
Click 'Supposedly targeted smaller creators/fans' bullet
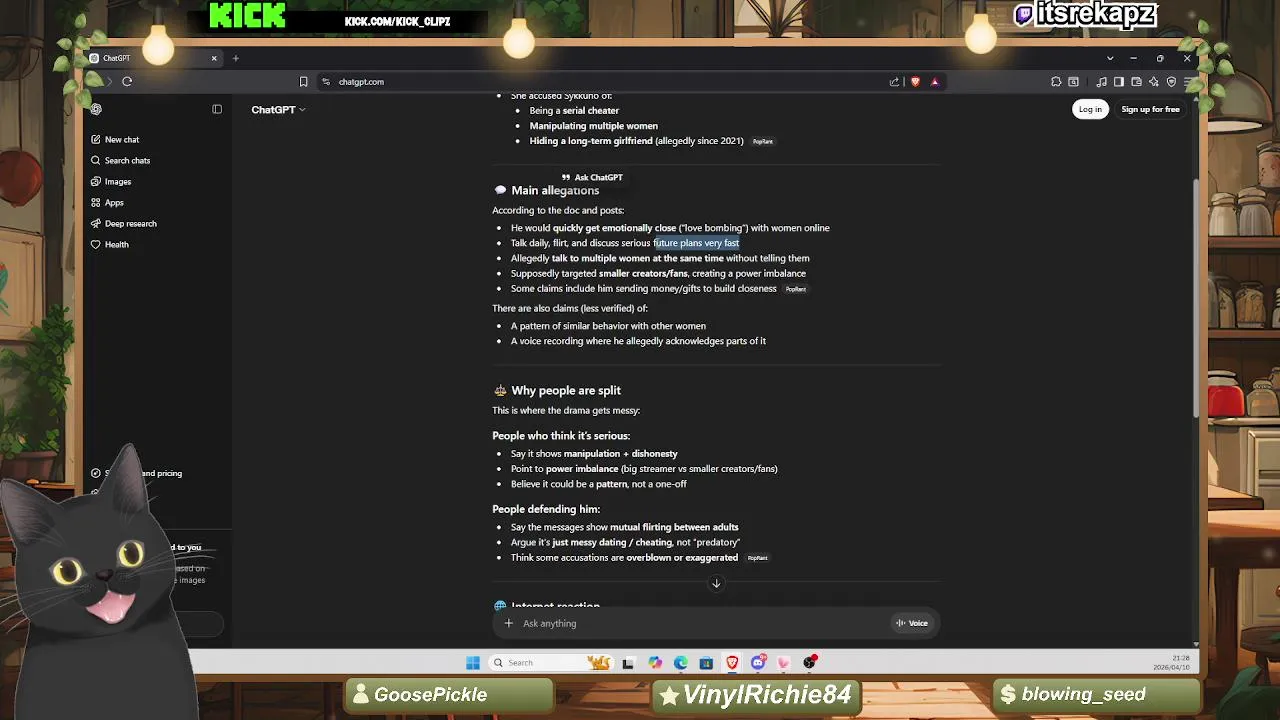click(x=658, y=274)
